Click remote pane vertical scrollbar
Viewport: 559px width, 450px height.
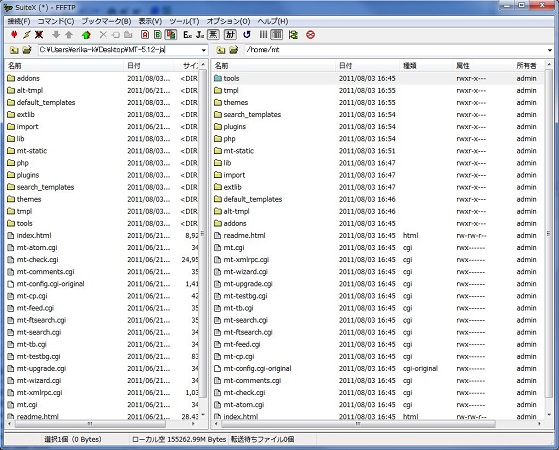click(549, 234)
